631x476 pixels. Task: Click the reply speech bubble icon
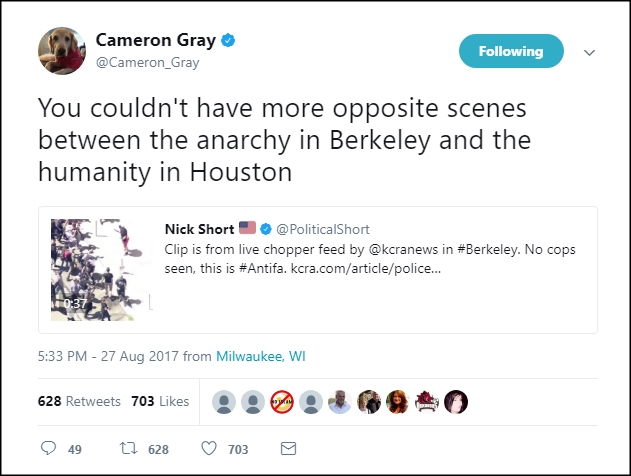49,448
